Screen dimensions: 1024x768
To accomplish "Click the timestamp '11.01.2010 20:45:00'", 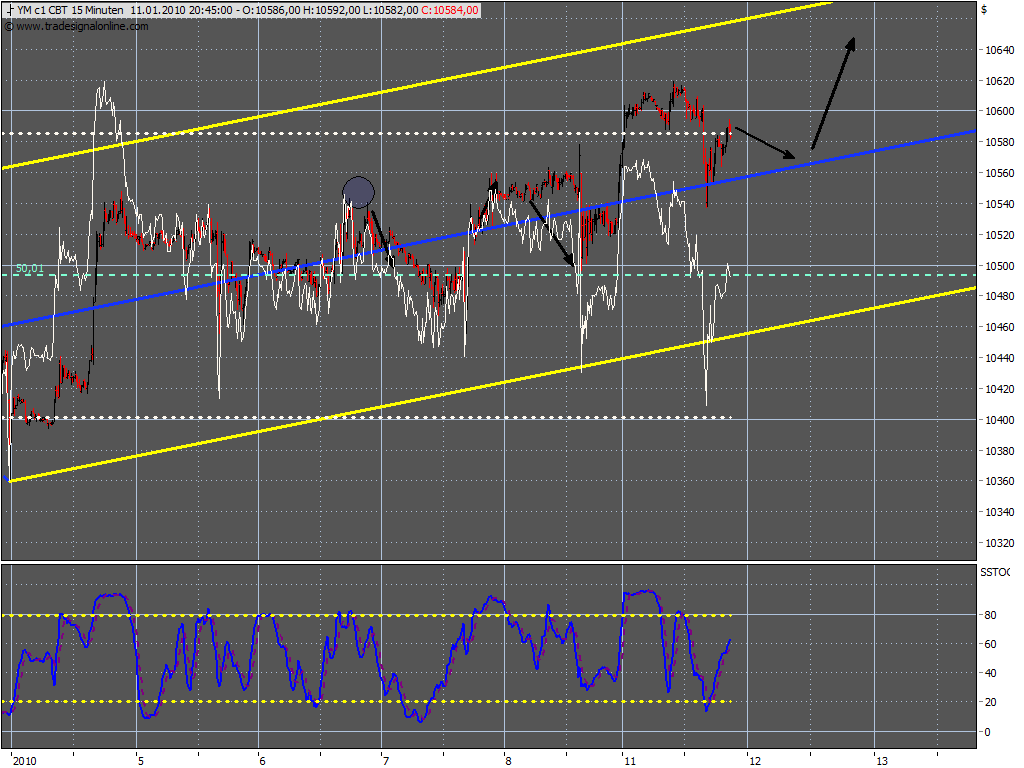I will (x=181, y=10).
